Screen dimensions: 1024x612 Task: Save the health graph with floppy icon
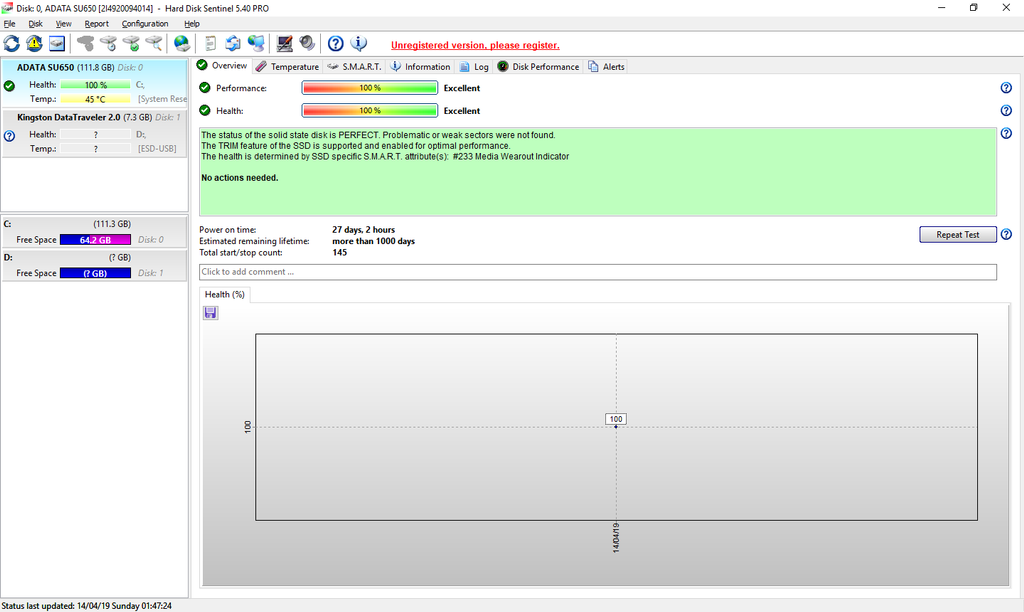click(210, 313)
